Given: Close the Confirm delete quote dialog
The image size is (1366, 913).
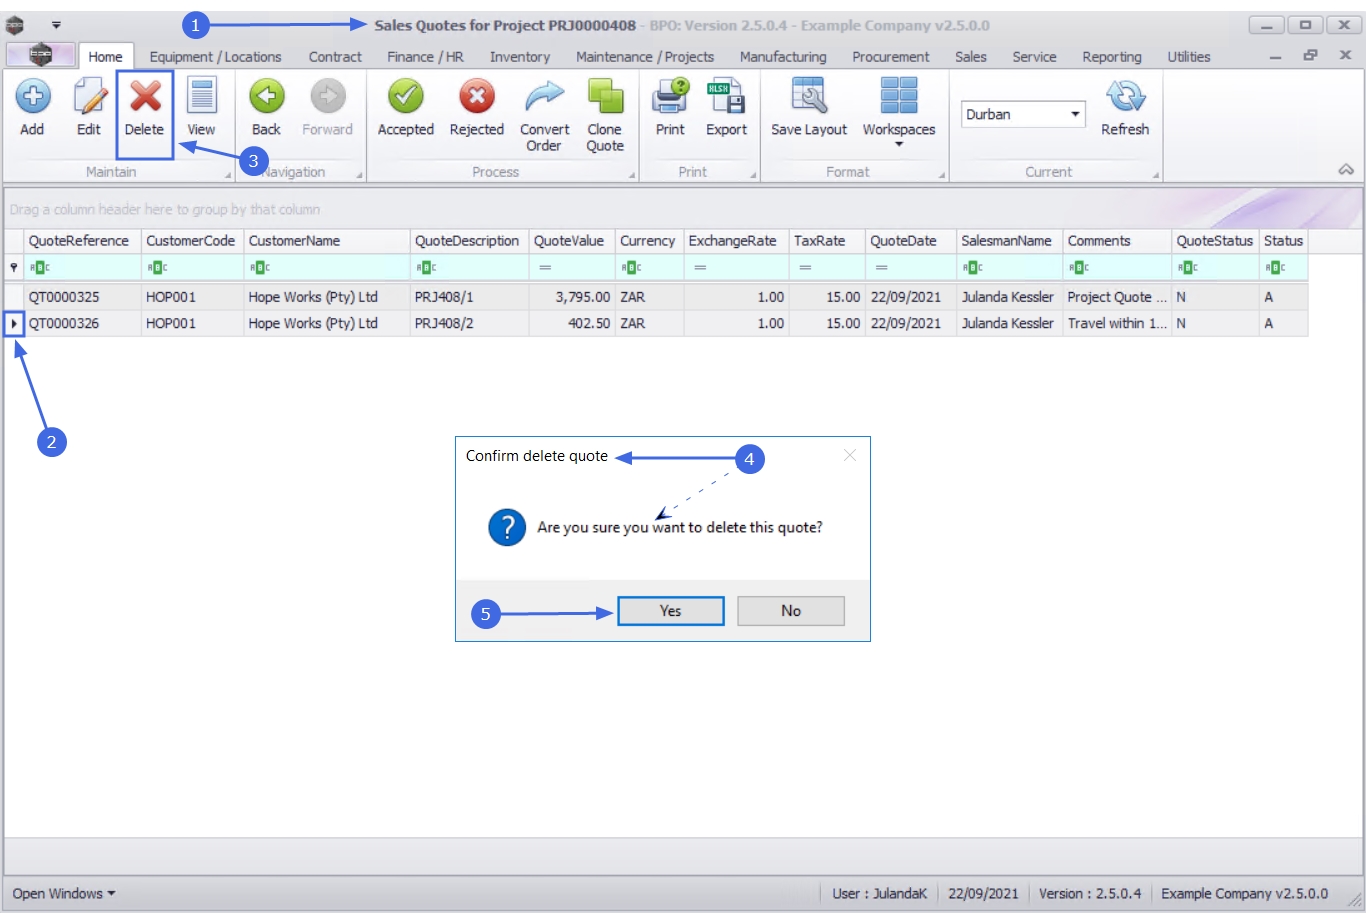Looking at the screenshot, I should coord(850,456).
